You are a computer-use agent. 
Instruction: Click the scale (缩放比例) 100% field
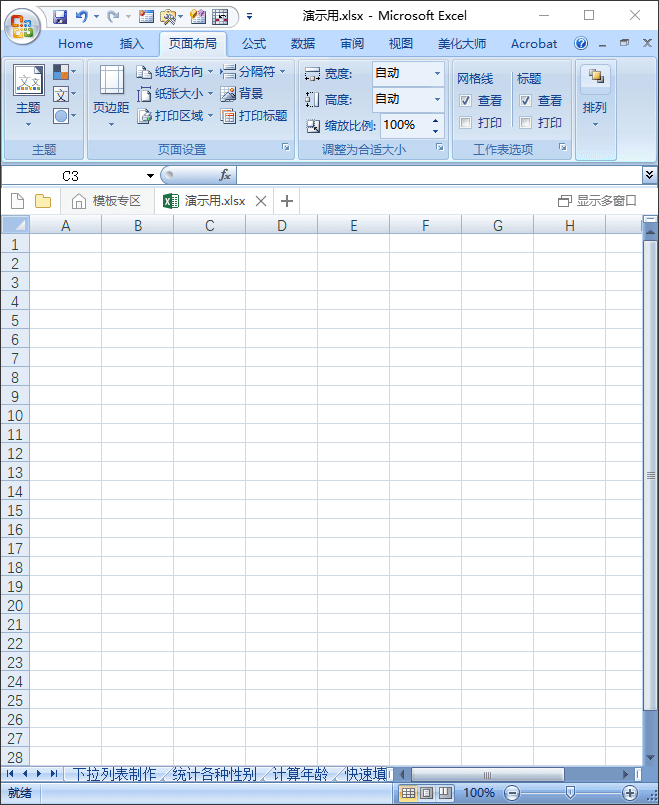click(404, 125)
